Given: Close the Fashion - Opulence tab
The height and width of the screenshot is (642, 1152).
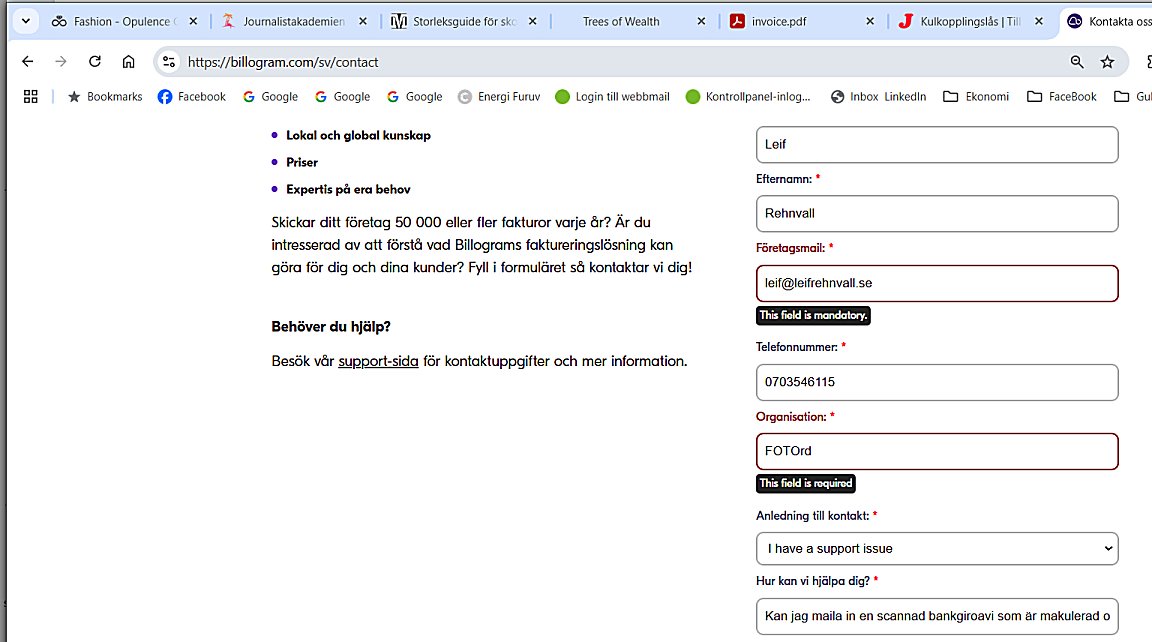Looking at the screenshot, I should [x=193, y=21].
